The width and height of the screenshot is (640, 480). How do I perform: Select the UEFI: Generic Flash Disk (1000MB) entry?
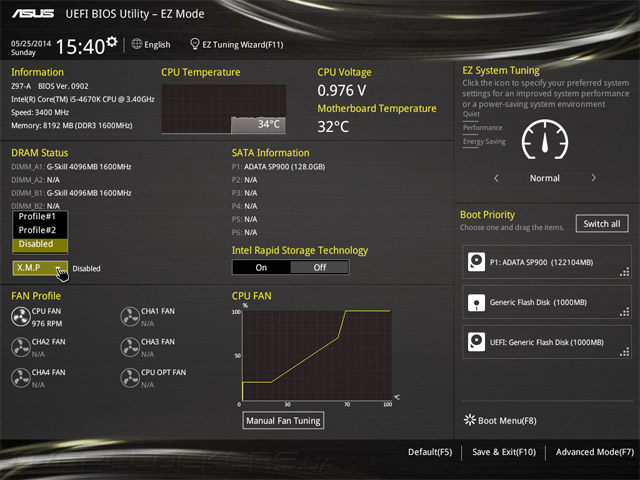coord(547,342)
